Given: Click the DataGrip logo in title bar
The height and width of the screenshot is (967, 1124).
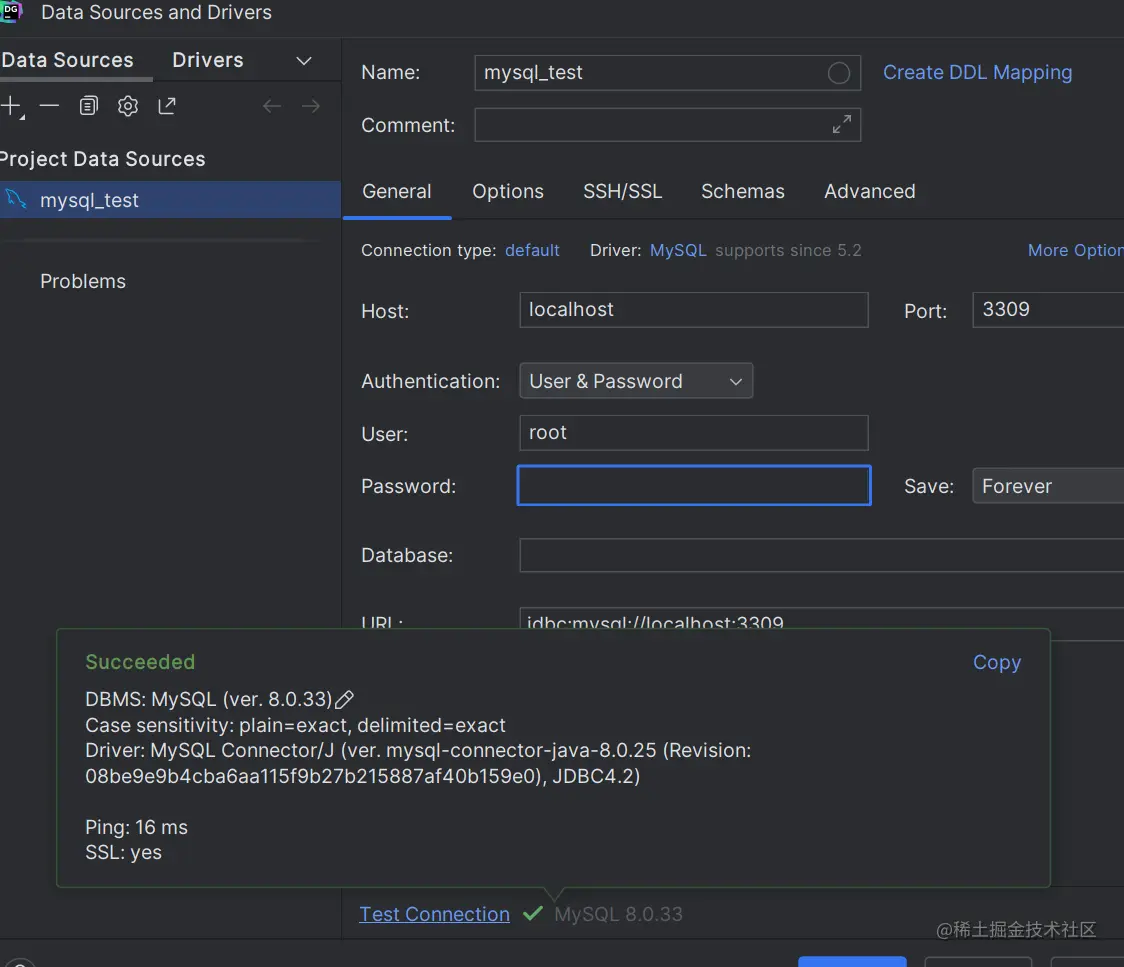Looking at the screenshot, I should pyautogui.click(x=11, y=11).
